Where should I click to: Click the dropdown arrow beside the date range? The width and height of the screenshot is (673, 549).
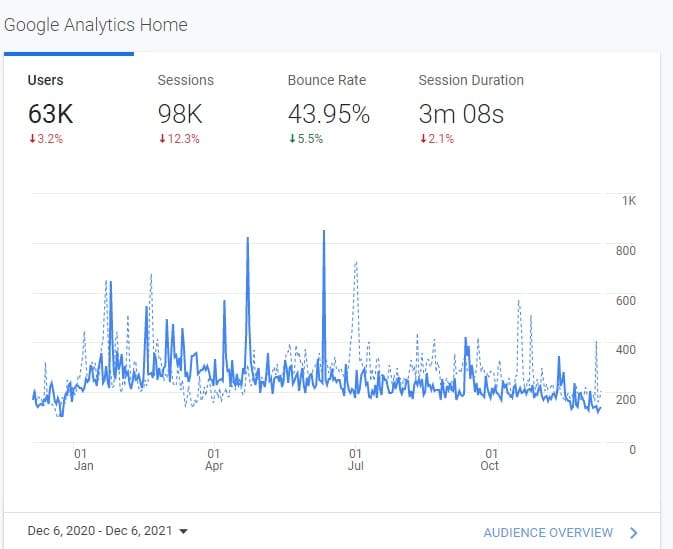183,531
